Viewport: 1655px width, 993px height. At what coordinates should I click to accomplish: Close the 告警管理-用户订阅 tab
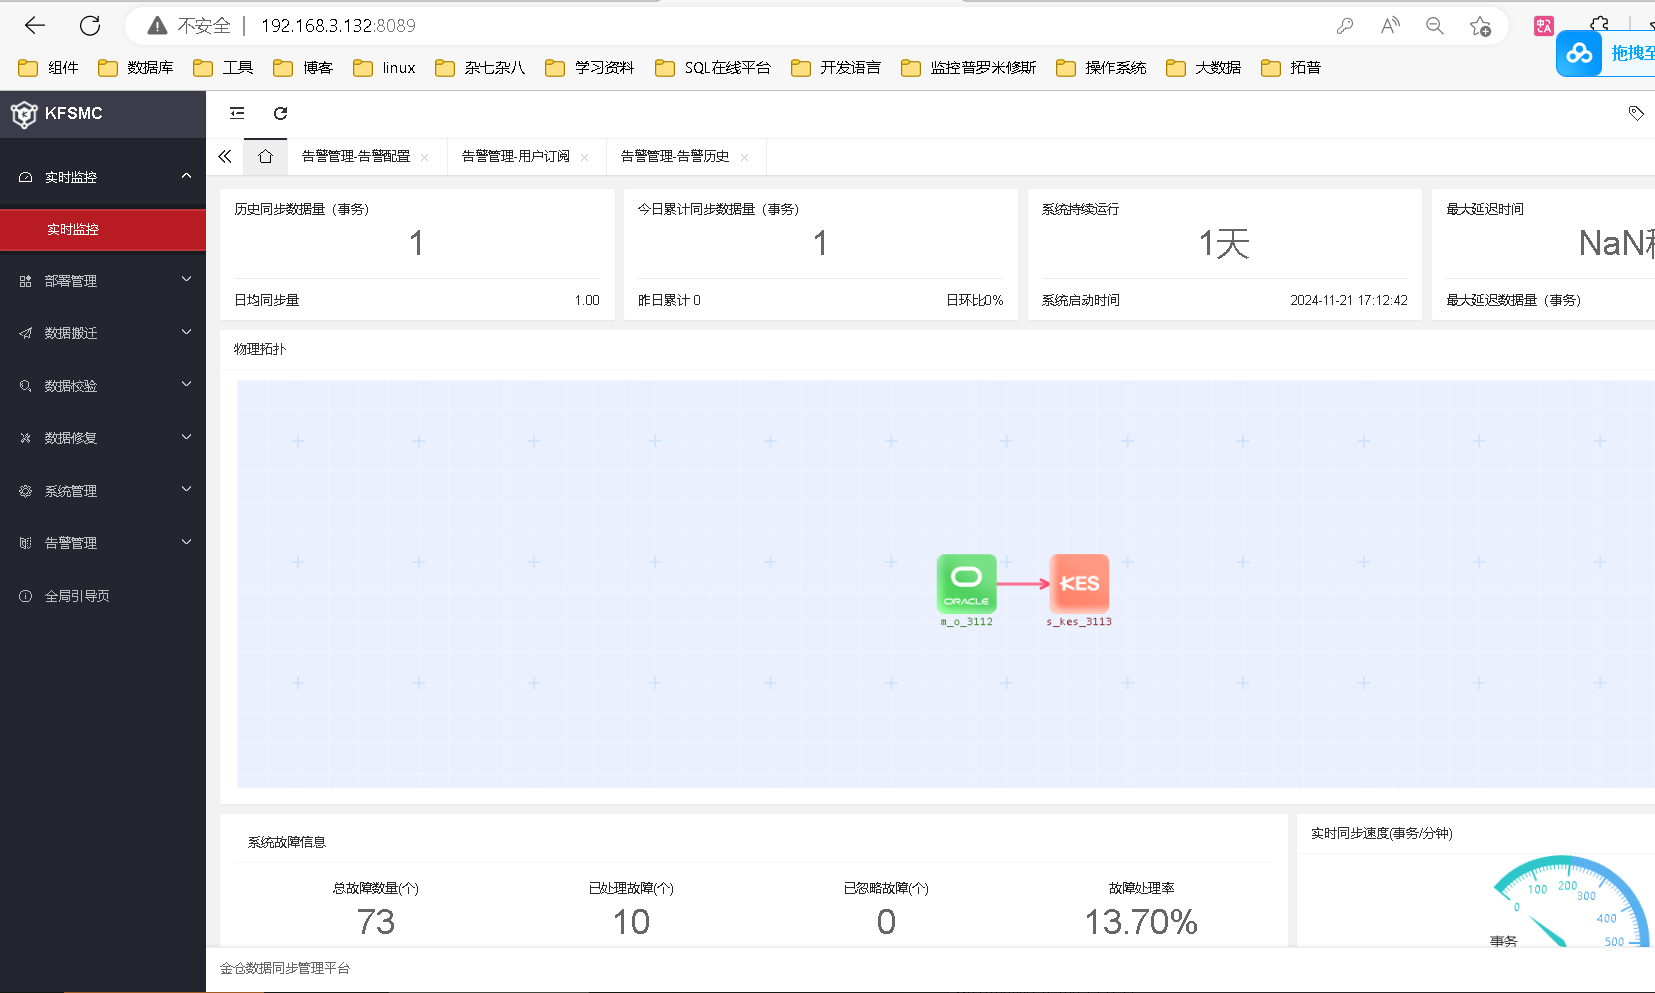tap(585, 157)
